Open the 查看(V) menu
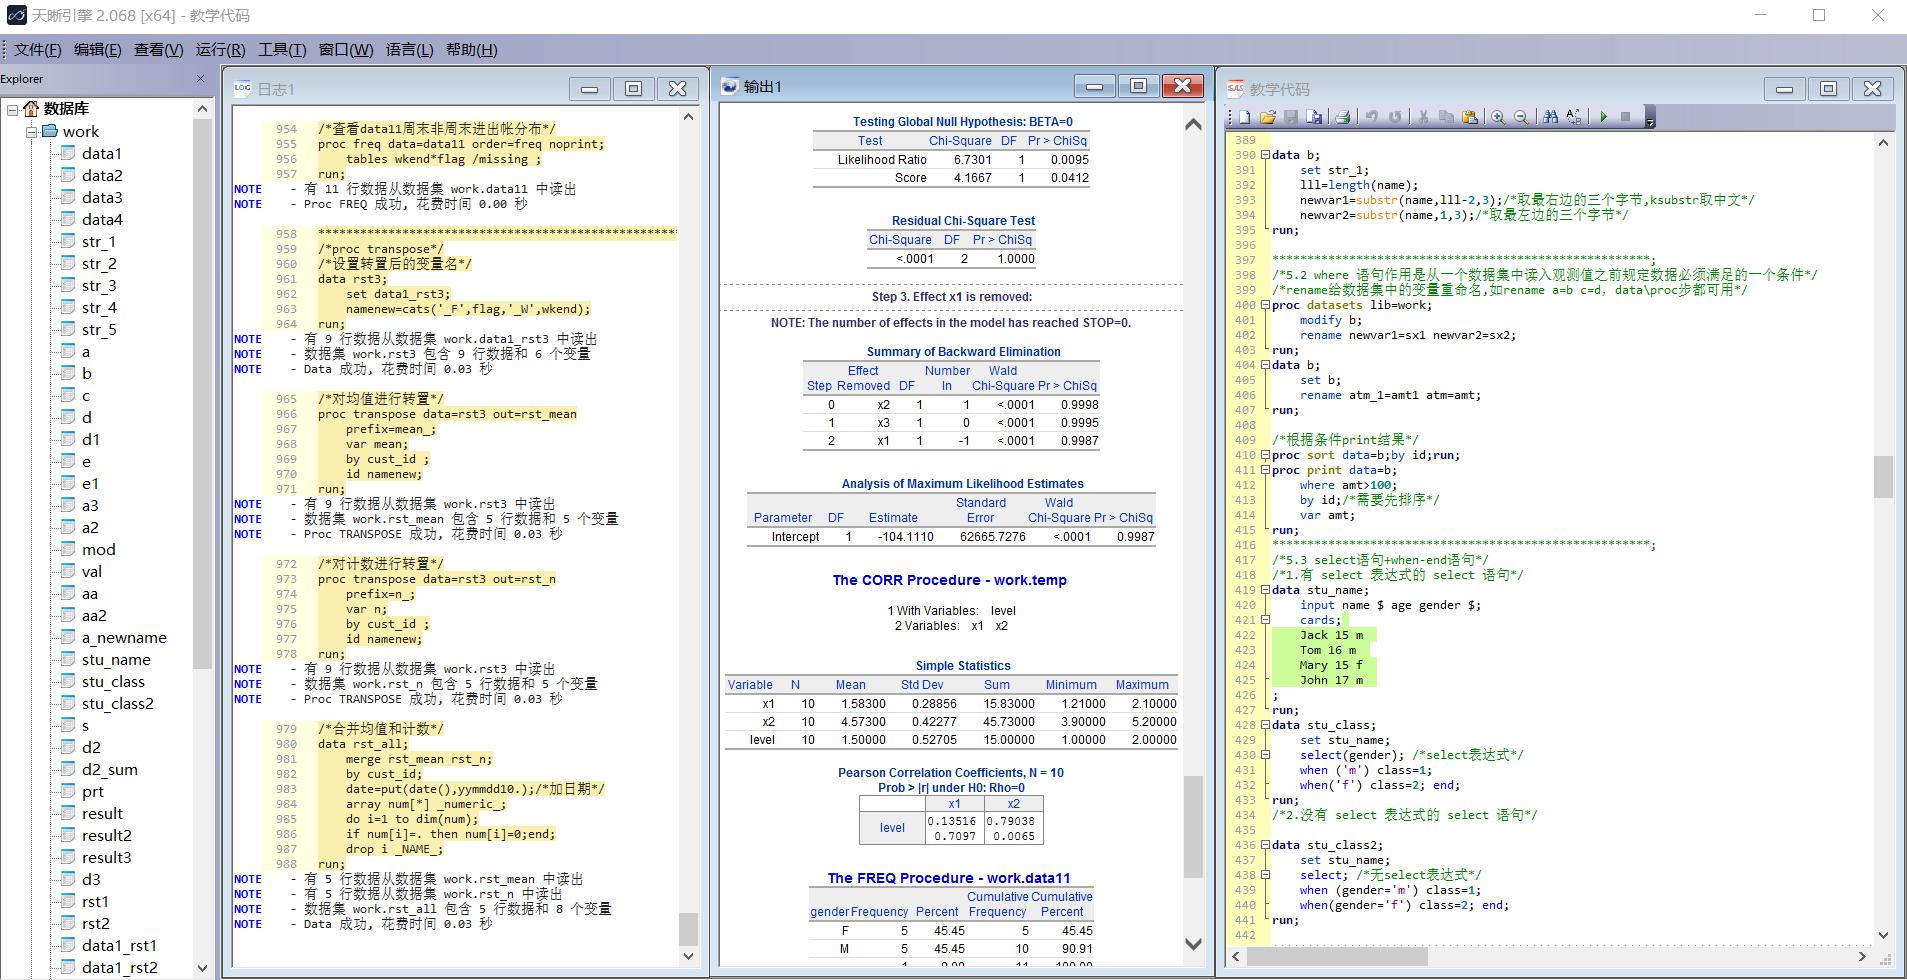Image resolution: width=1907 pixels, height=980 pixels. click(159, 50)
